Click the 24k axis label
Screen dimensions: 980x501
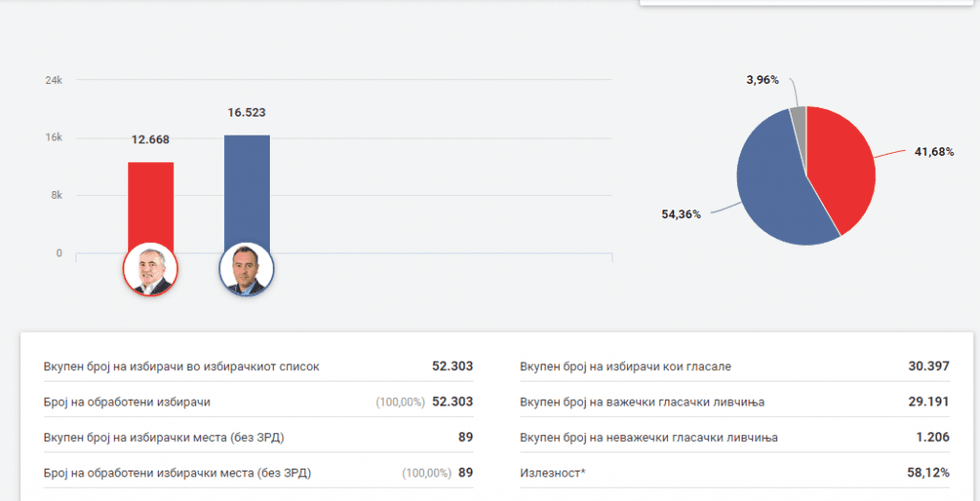54,80
